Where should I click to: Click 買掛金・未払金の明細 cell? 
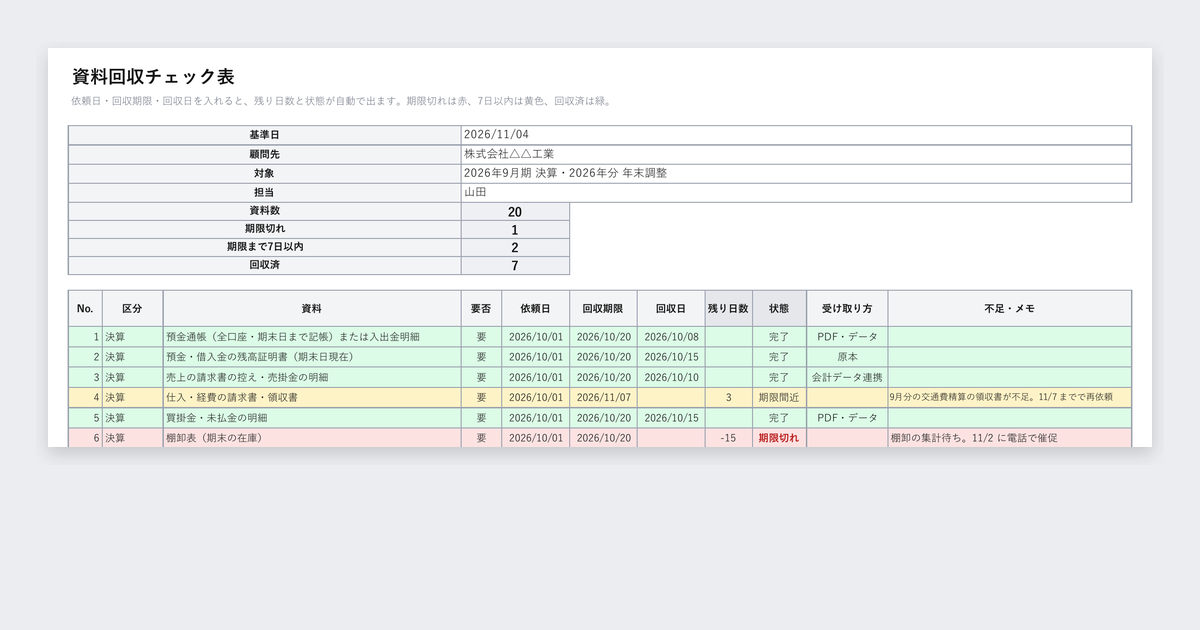tap(312, 418)
